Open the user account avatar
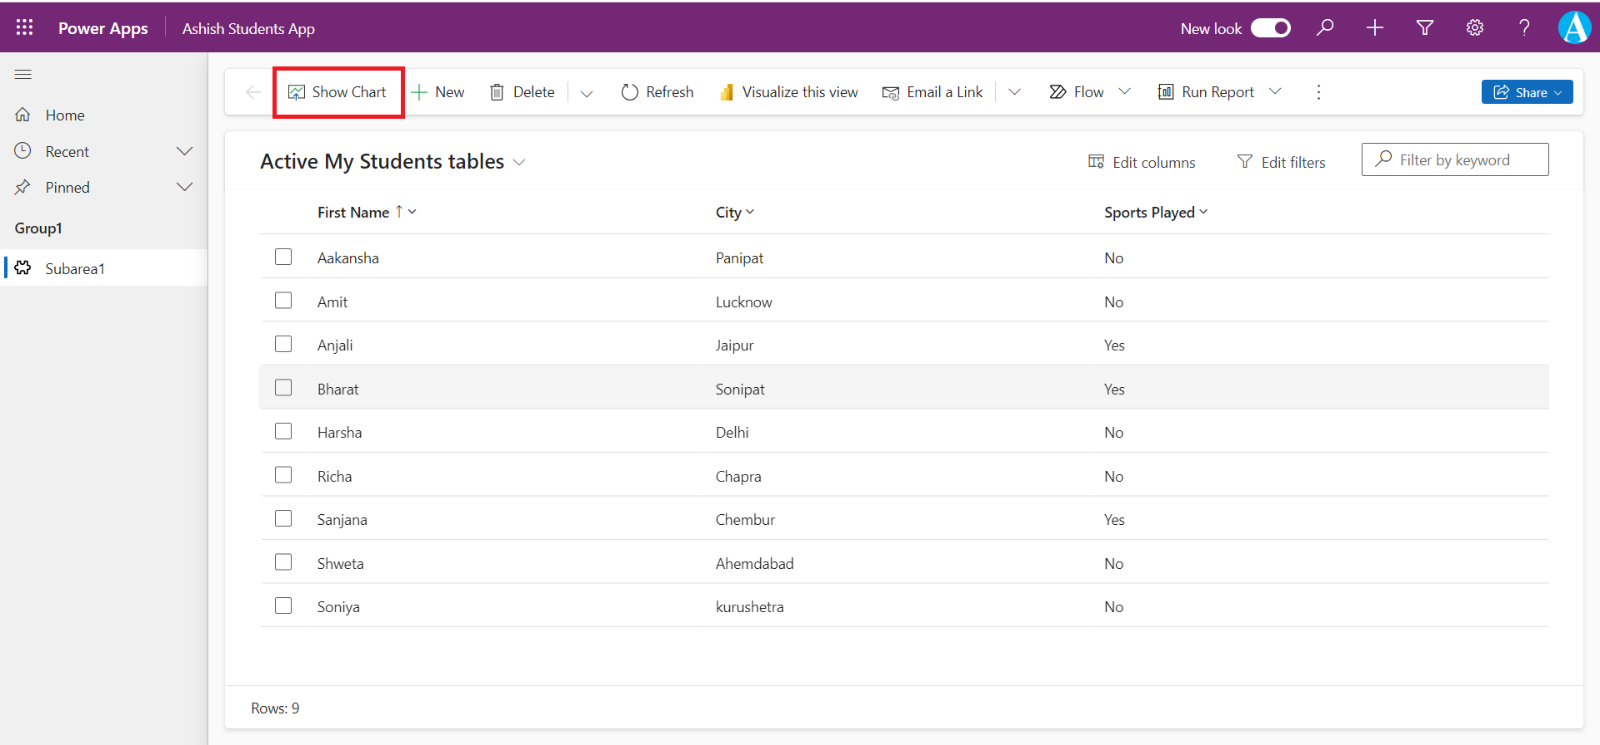The width and height of the screenshot is (1600, 745). [1574, 28]
